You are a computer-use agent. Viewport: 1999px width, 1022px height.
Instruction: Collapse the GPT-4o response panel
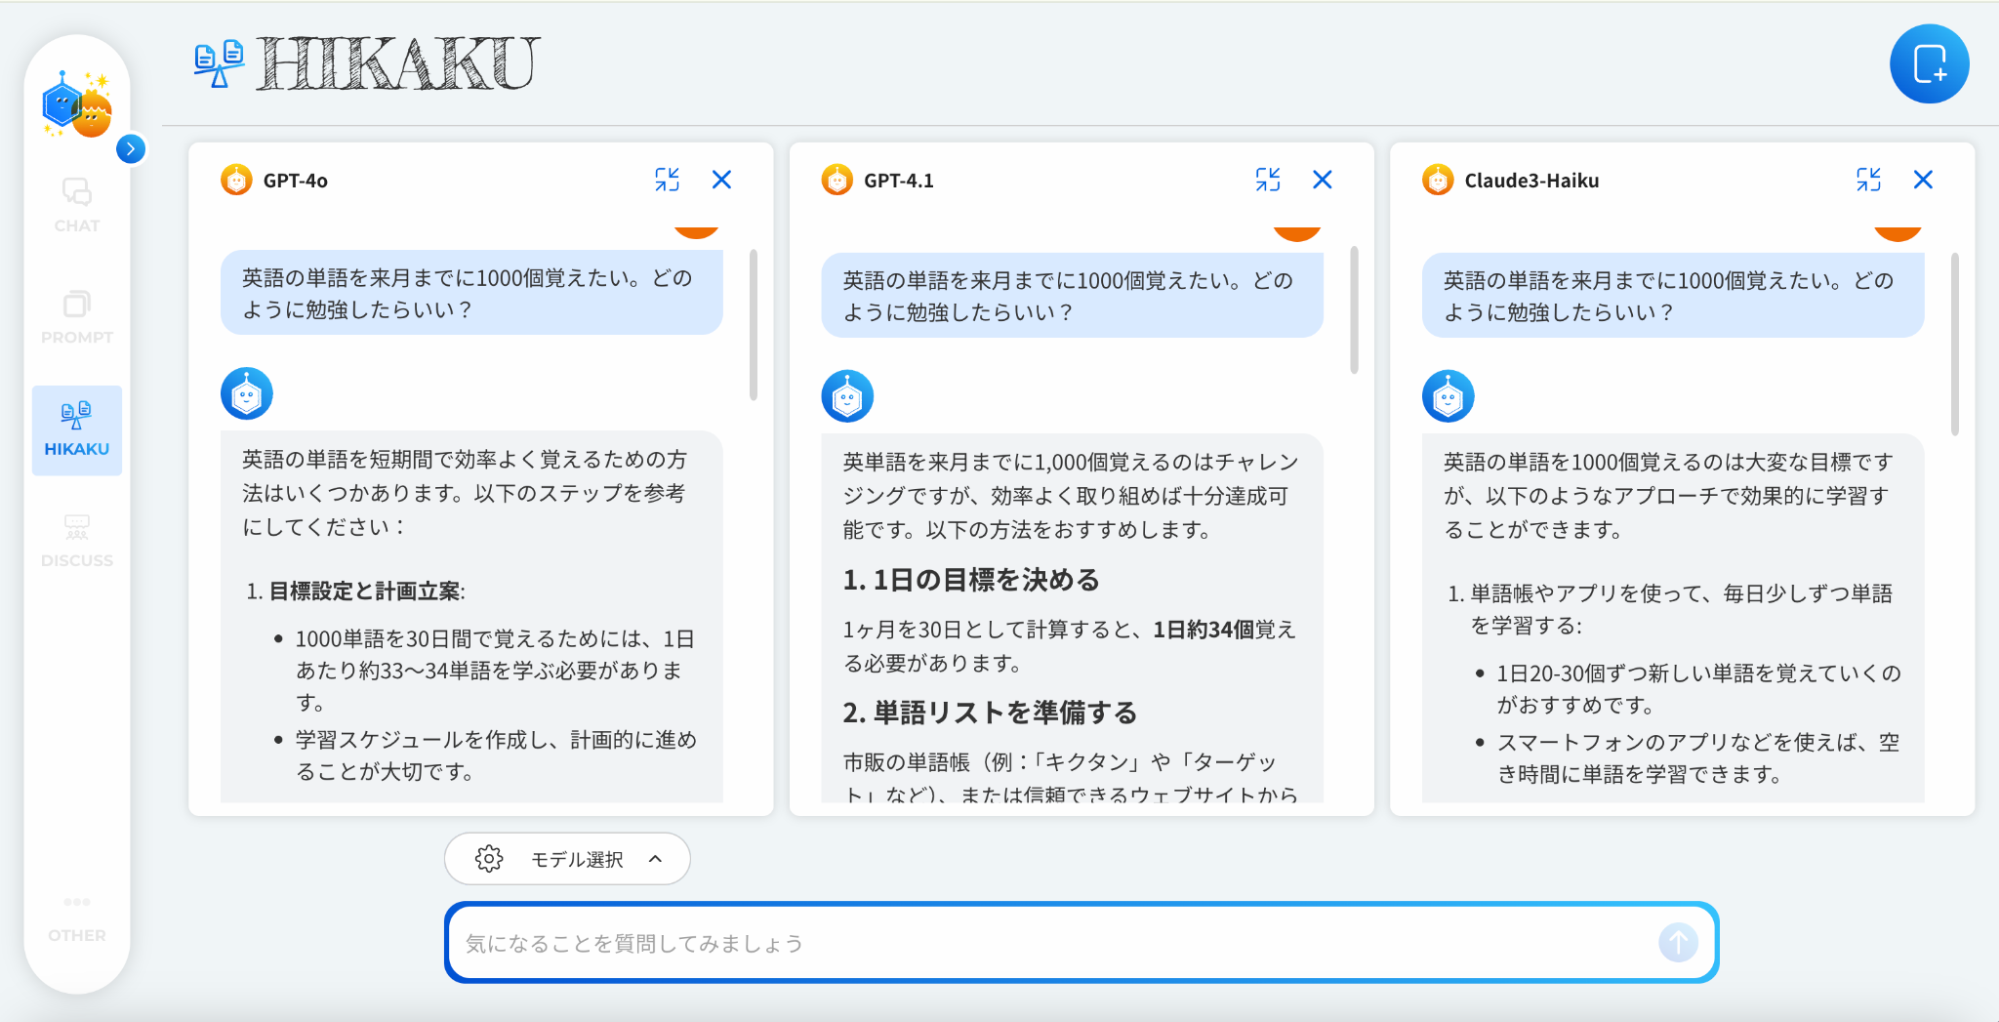pyautogui.click(x=669, y=179)
